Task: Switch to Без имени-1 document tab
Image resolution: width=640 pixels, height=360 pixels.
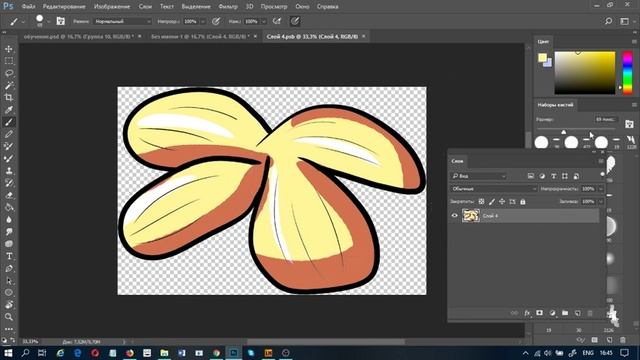Action: click(200, 36)
